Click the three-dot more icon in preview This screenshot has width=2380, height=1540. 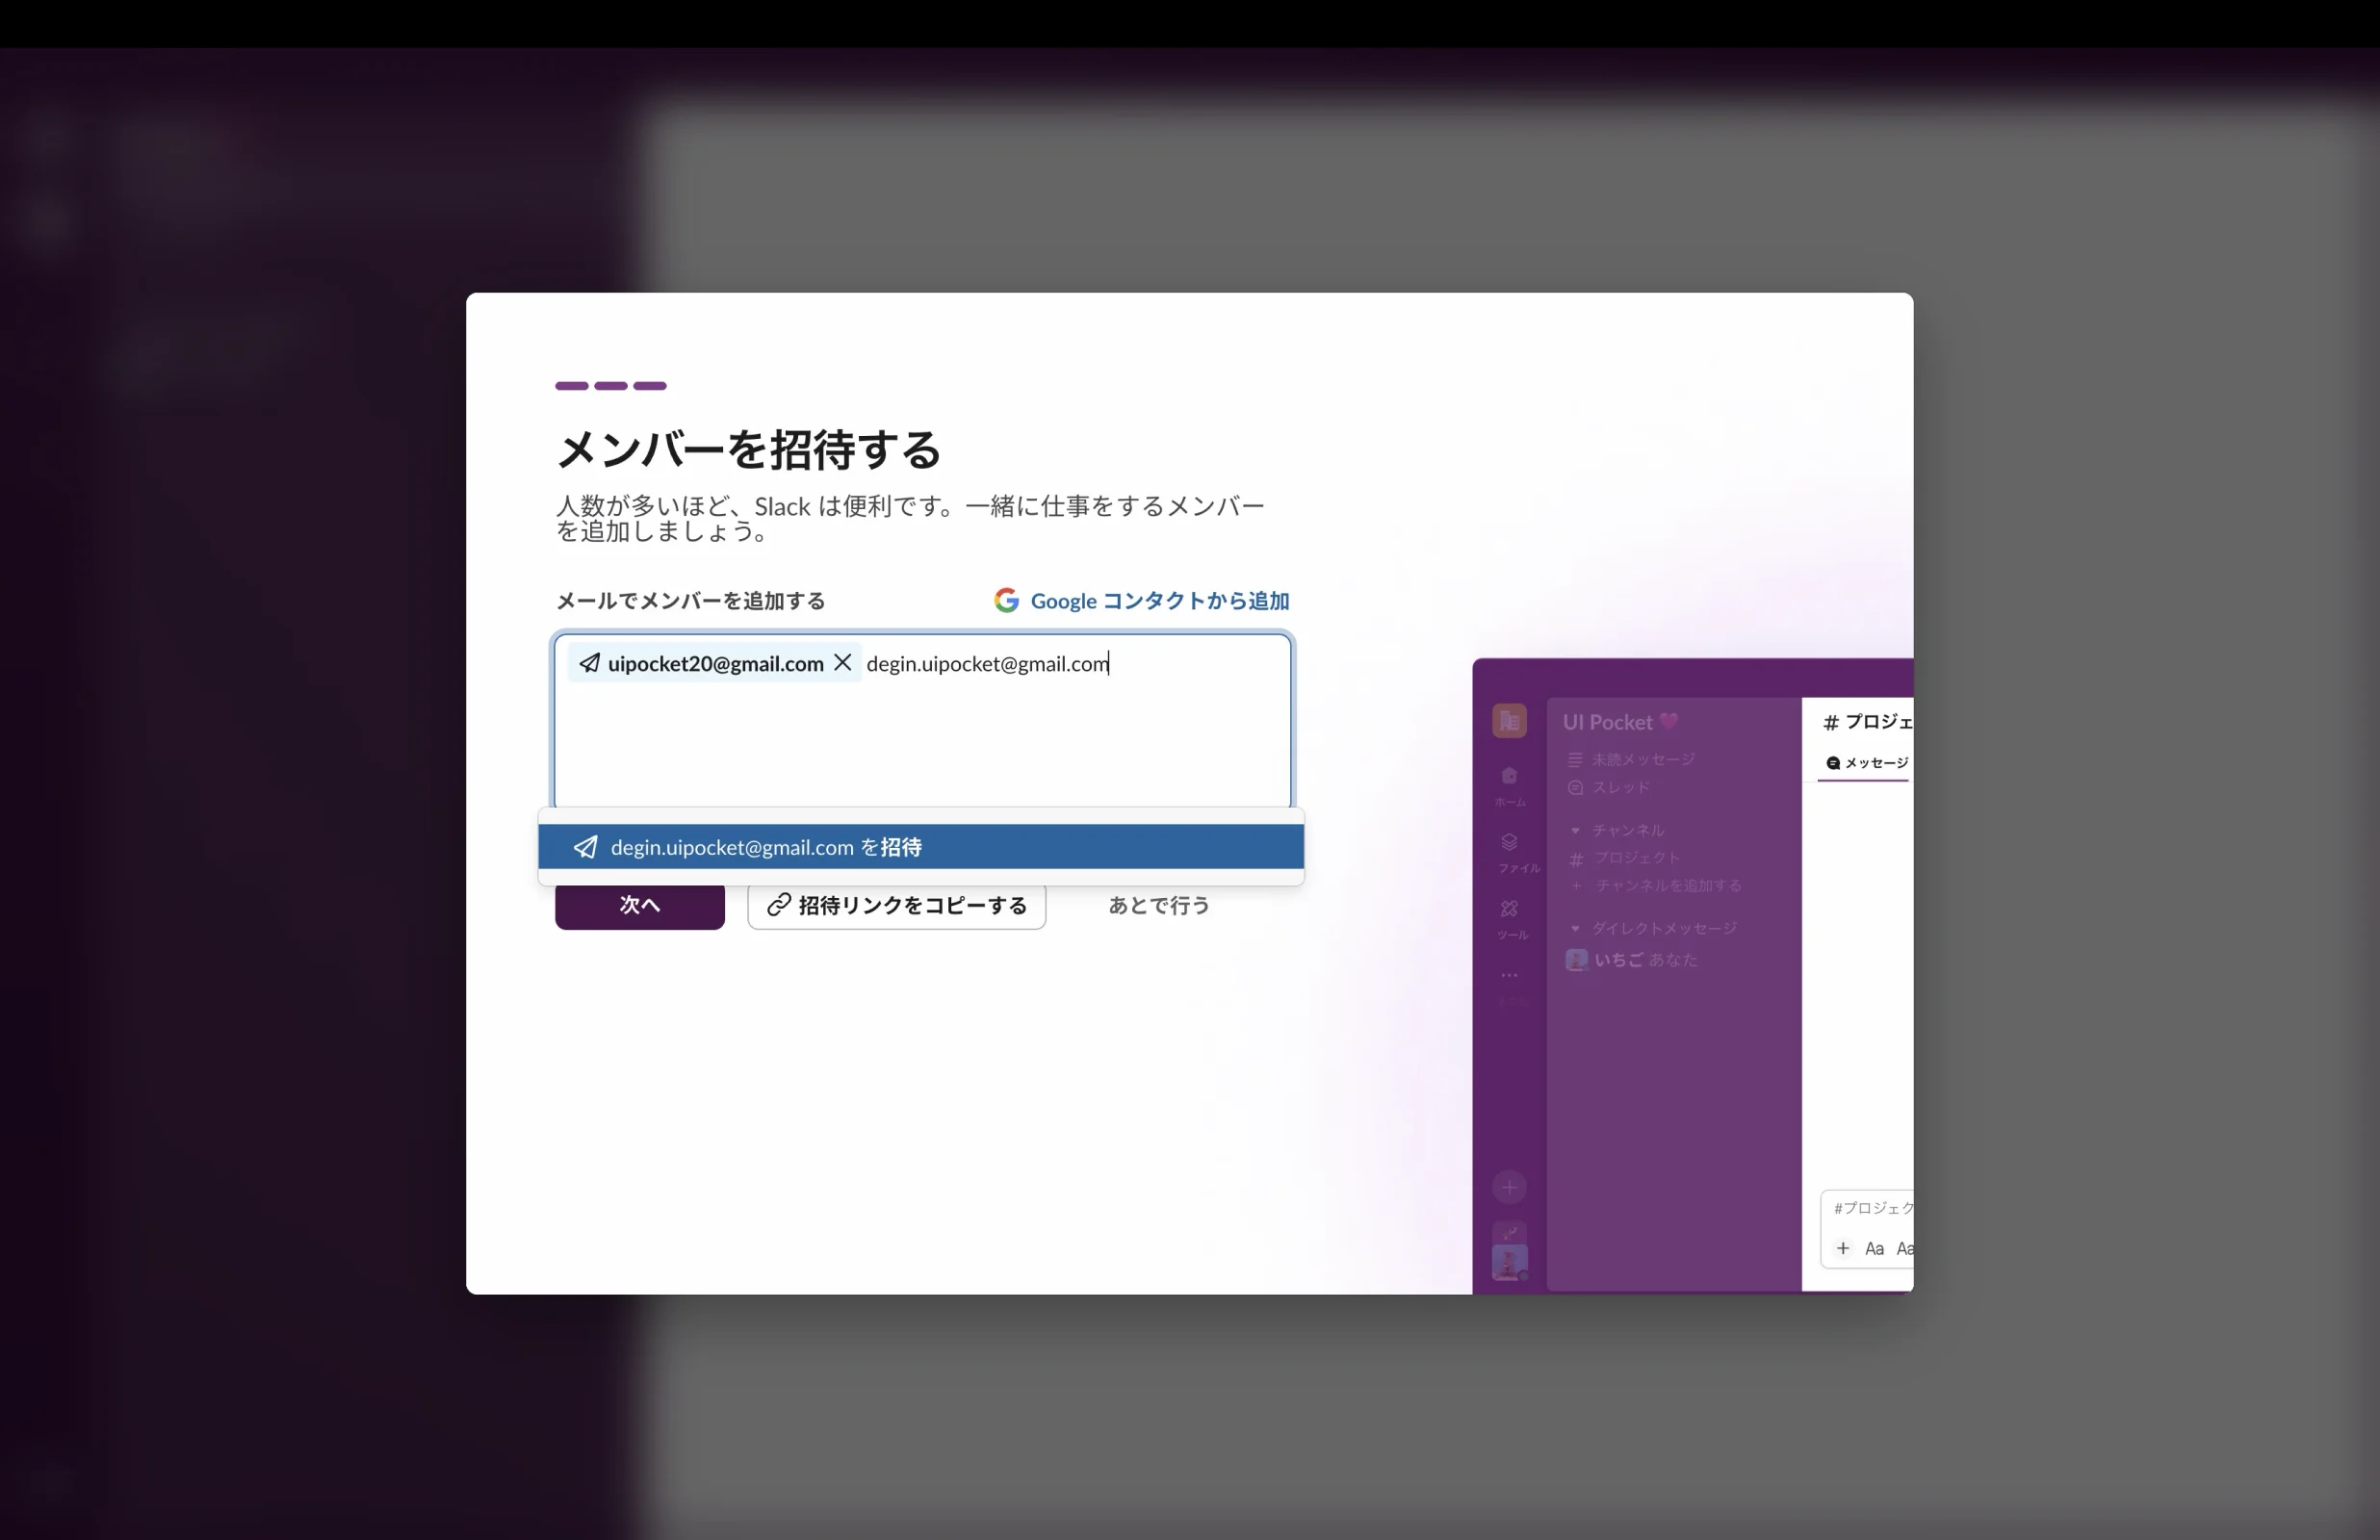tap(1509, 975)
